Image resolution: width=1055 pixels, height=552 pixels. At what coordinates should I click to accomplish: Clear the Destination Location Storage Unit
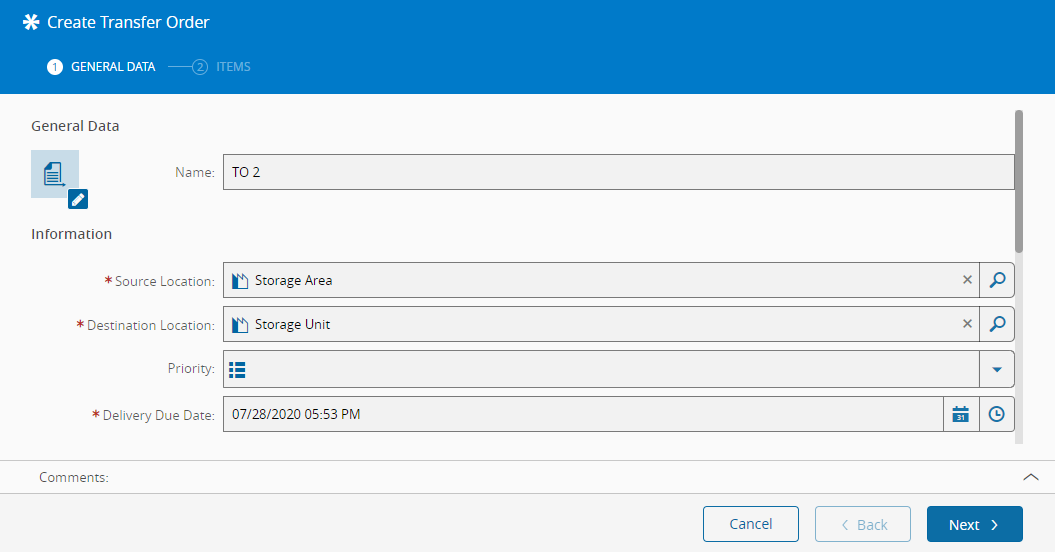967,325
